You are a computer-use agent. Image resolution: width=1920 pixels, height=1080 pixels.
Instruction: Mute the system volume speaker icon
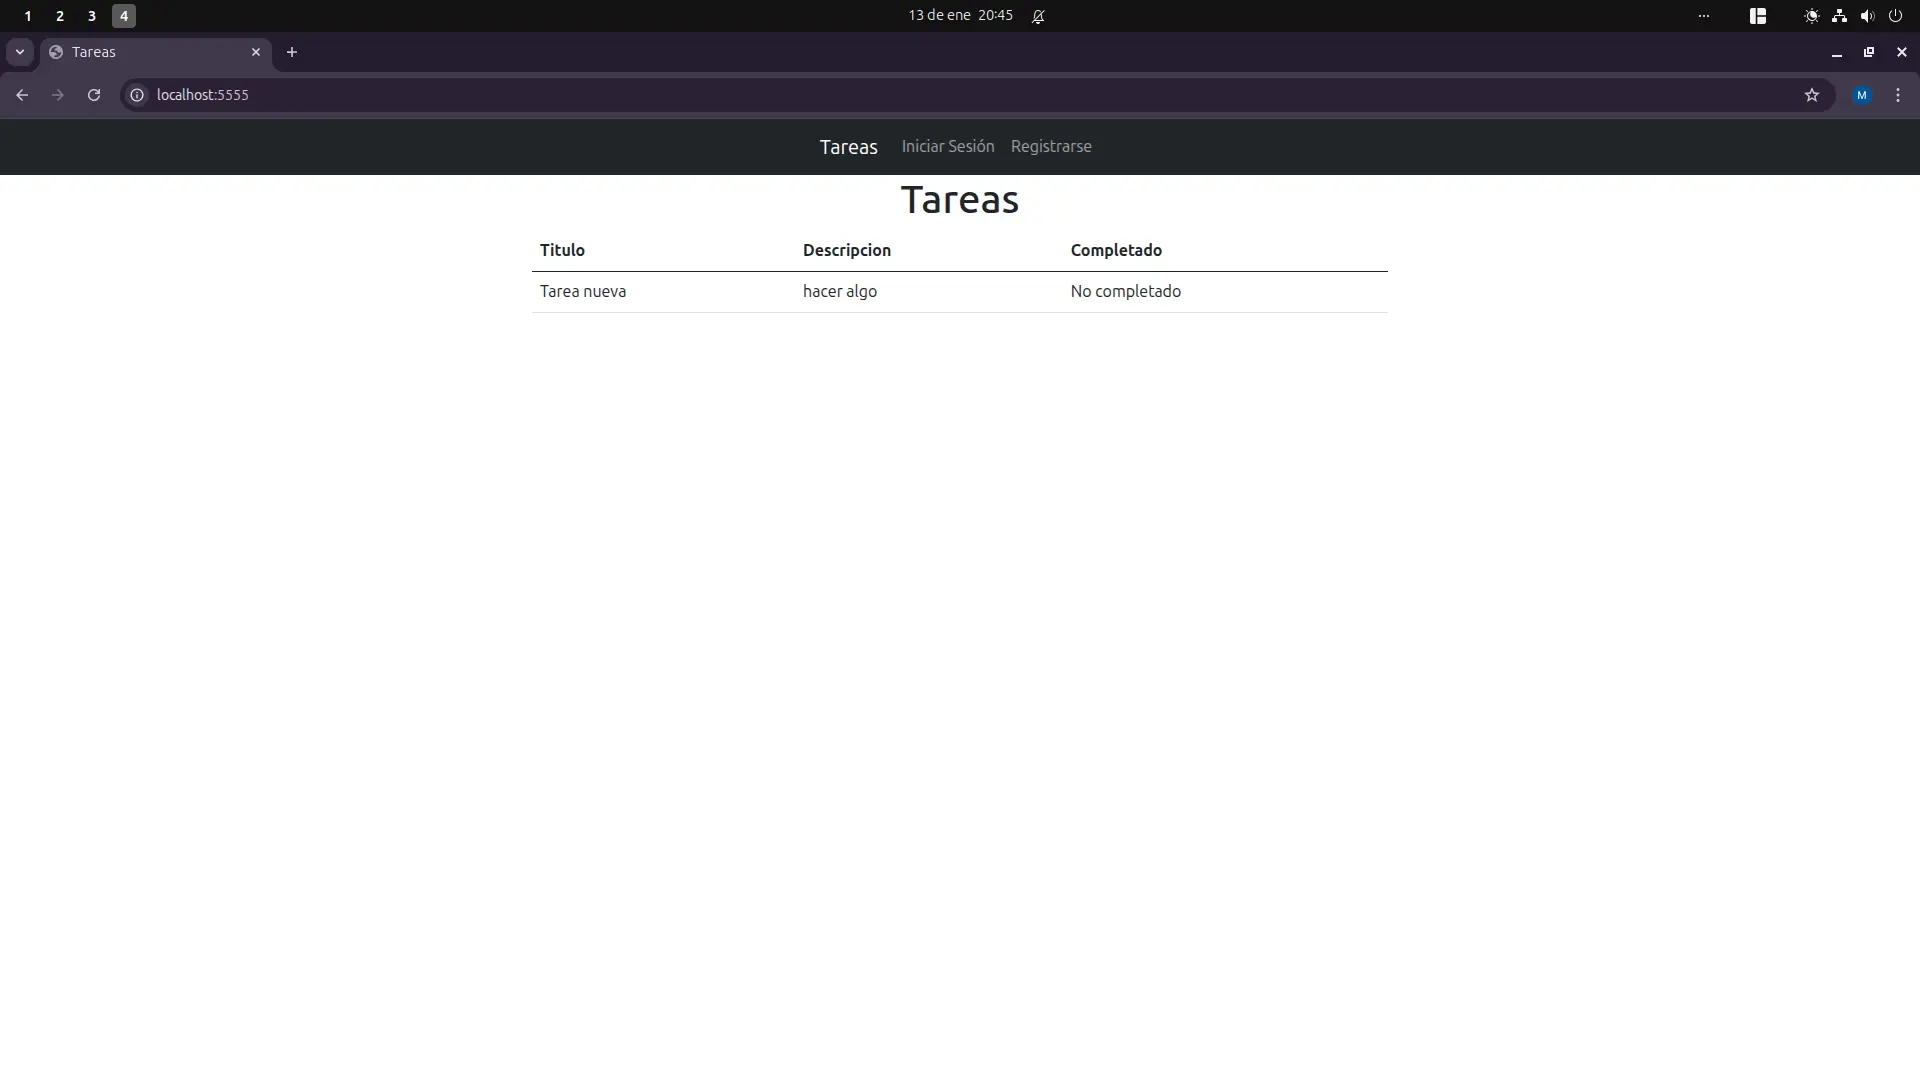coord(1868,15)
